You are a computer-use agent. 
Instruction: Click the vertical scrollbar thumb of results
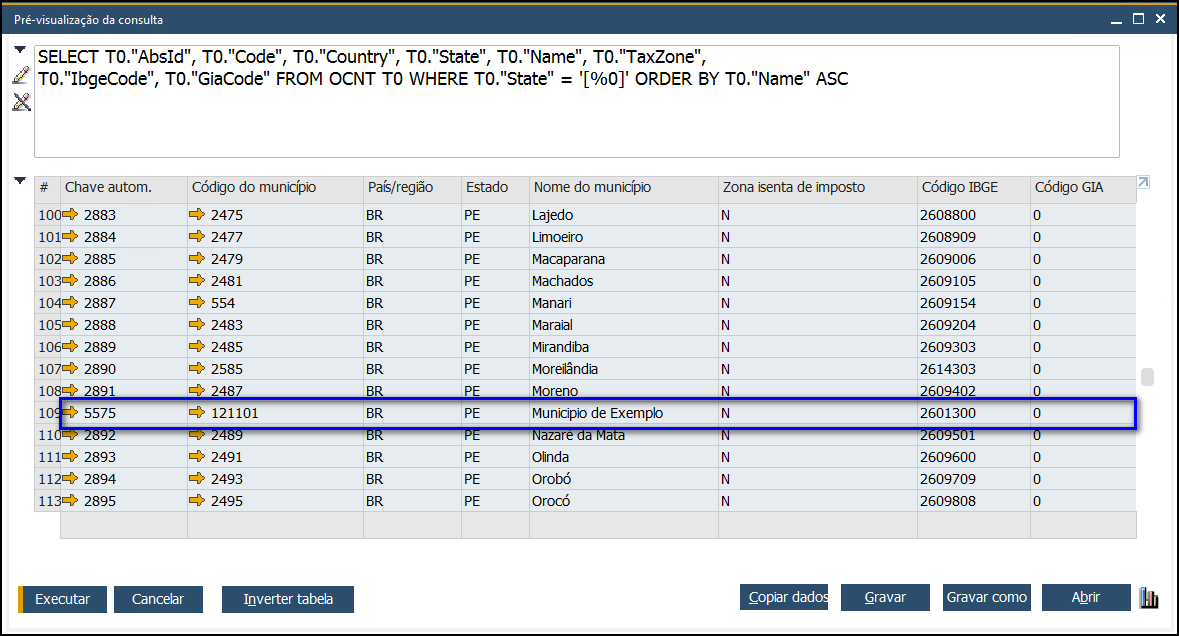(x=1147, y=376)
